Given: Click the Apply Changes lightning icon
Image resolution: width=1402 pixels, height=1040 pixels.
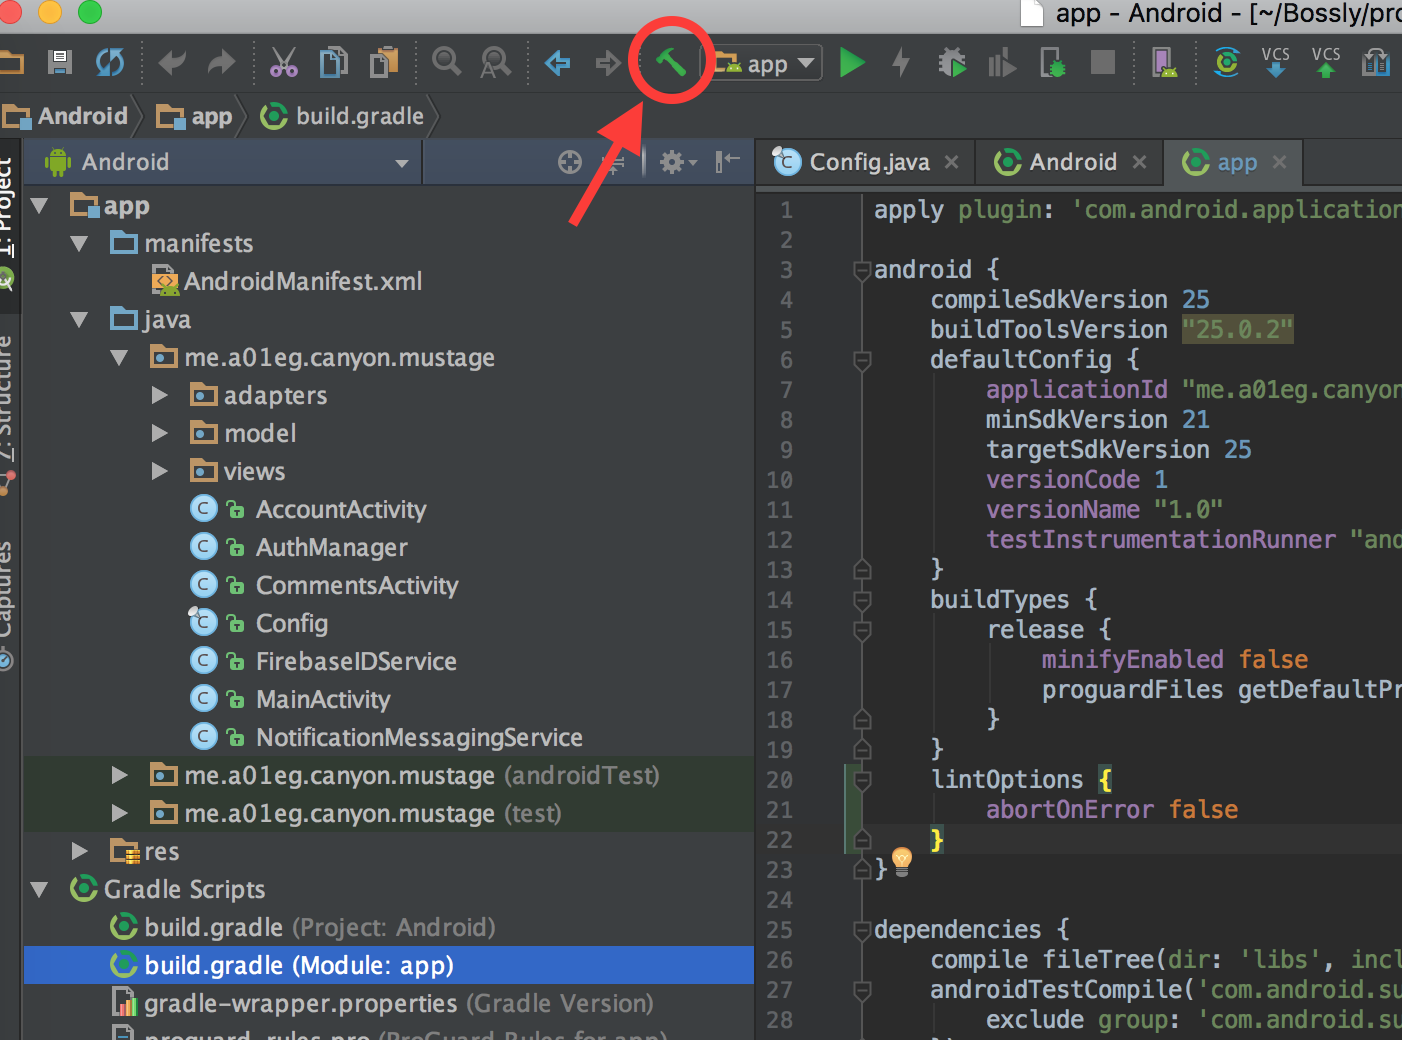Looking at the screenshot, I should [901, 63].
